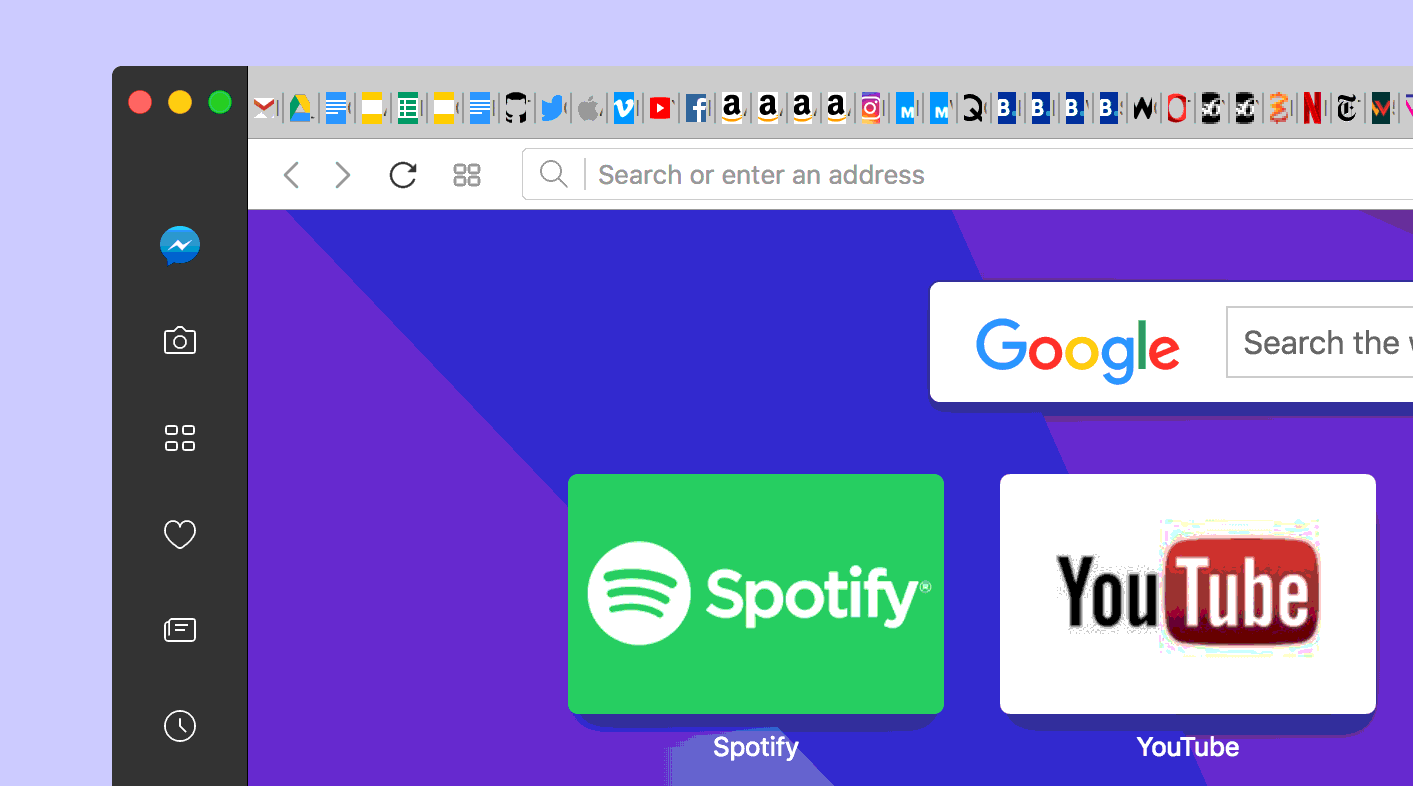
Task: Switch to the YouTube tab in the tab strip
Action: (660, 108)
